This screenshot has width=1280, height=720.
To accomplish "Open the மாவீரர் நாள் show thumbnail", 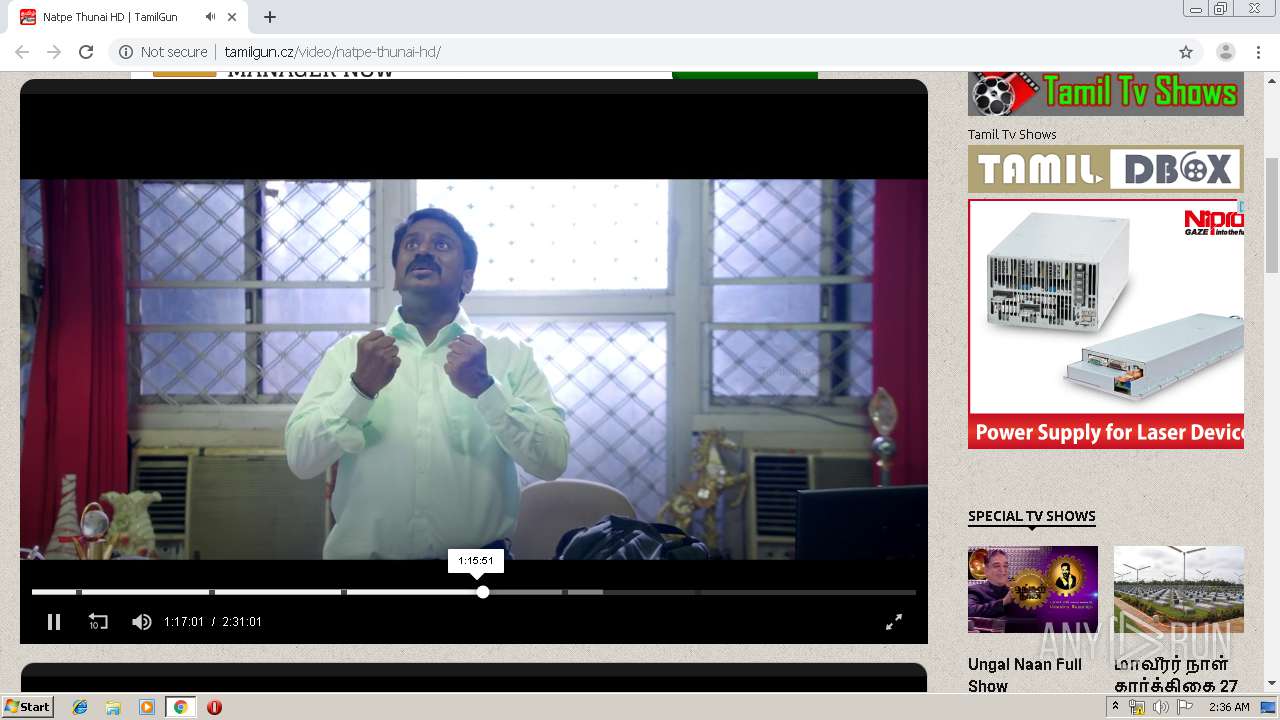I will 1179,589.
